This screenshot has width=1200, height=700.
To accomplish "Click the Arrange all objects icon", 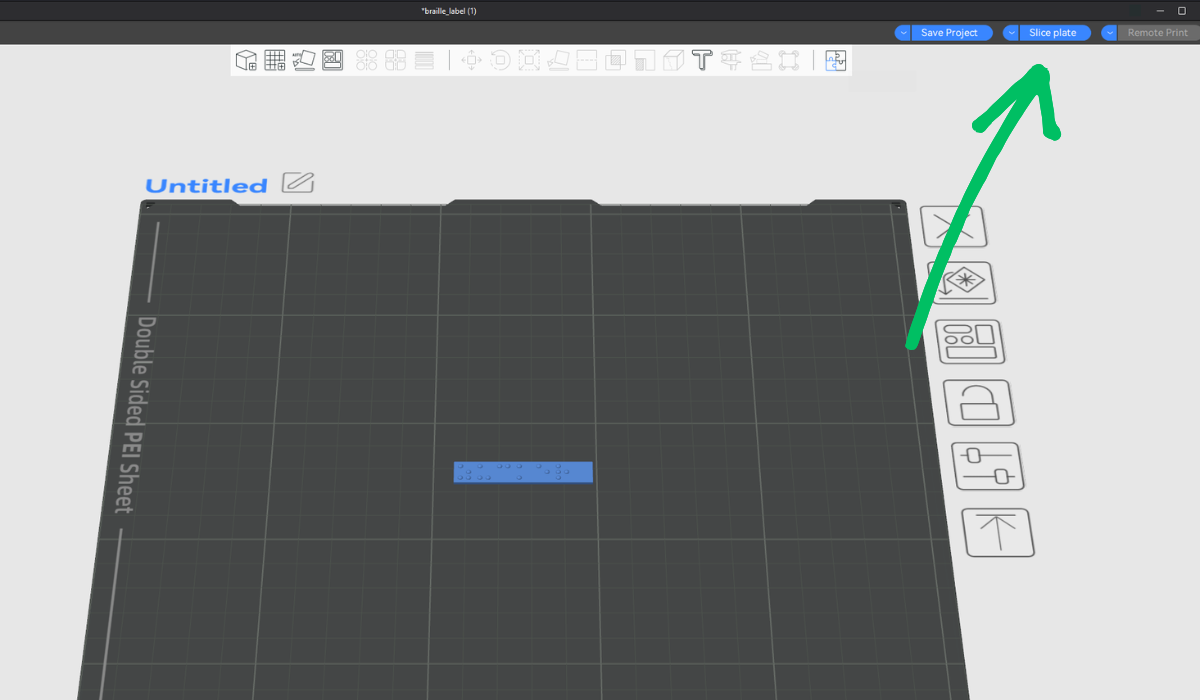I will point(333,60).
